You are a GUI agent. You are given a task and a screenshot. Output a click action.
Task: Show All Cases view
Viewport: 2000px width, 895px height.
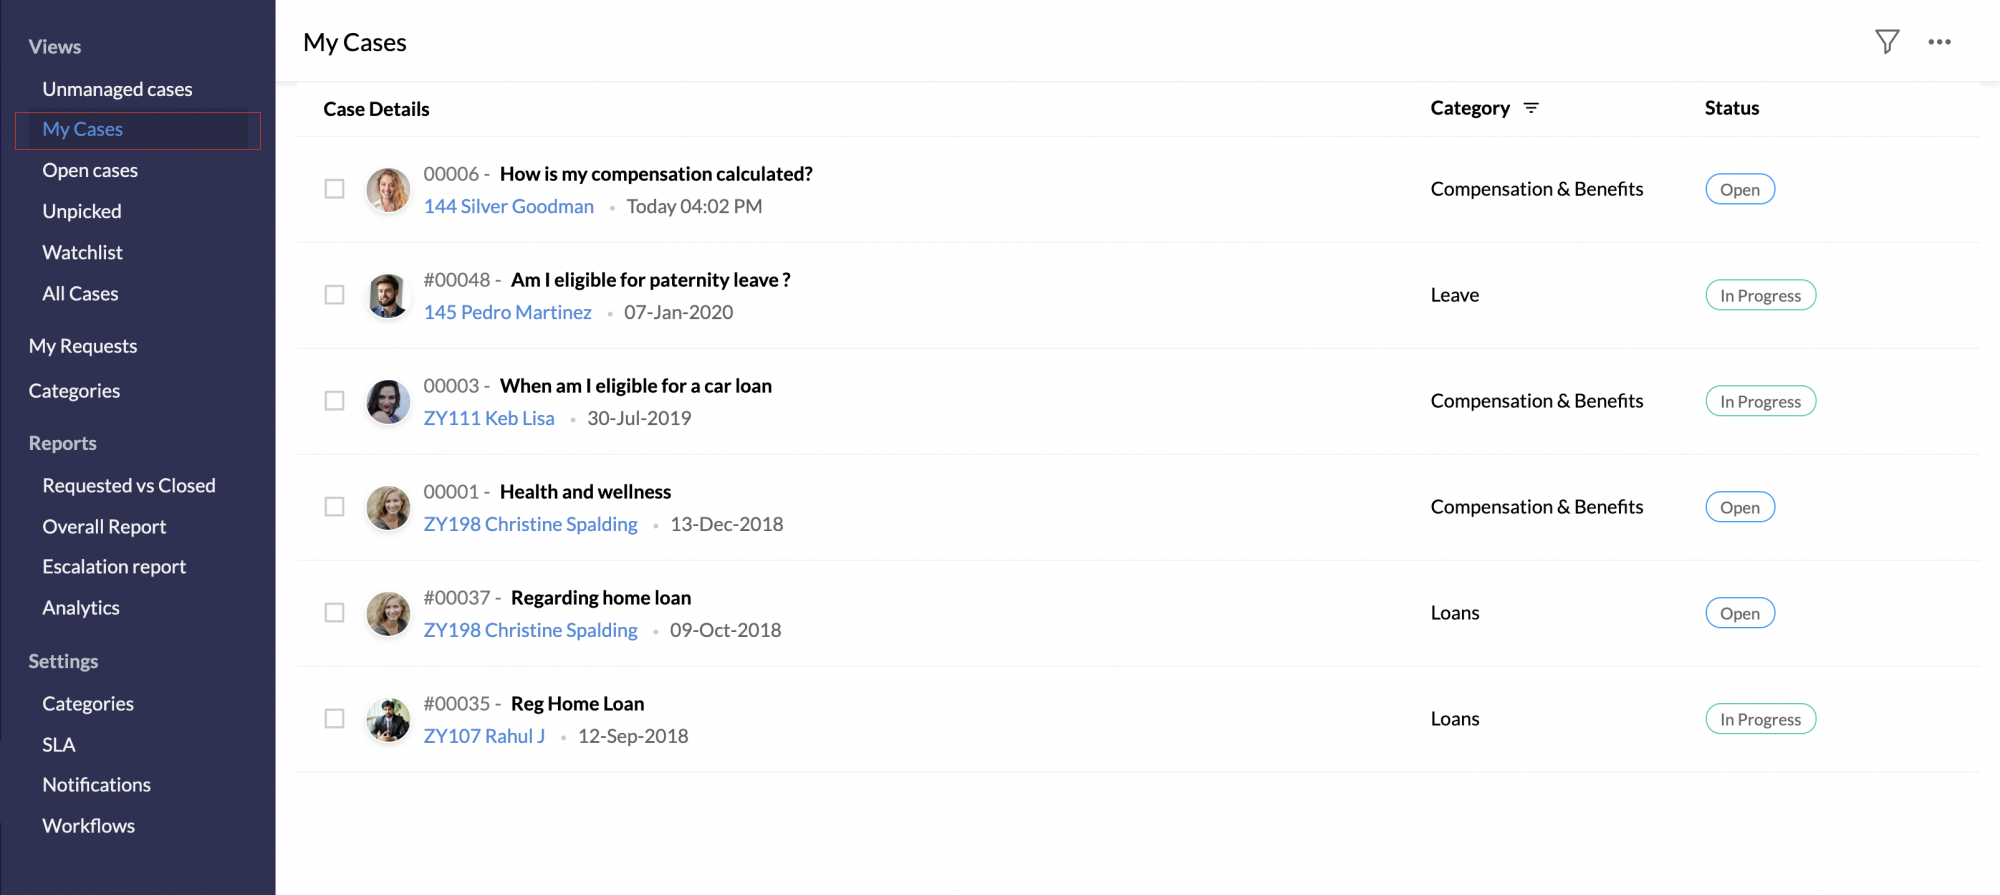[x=80, y=294]
